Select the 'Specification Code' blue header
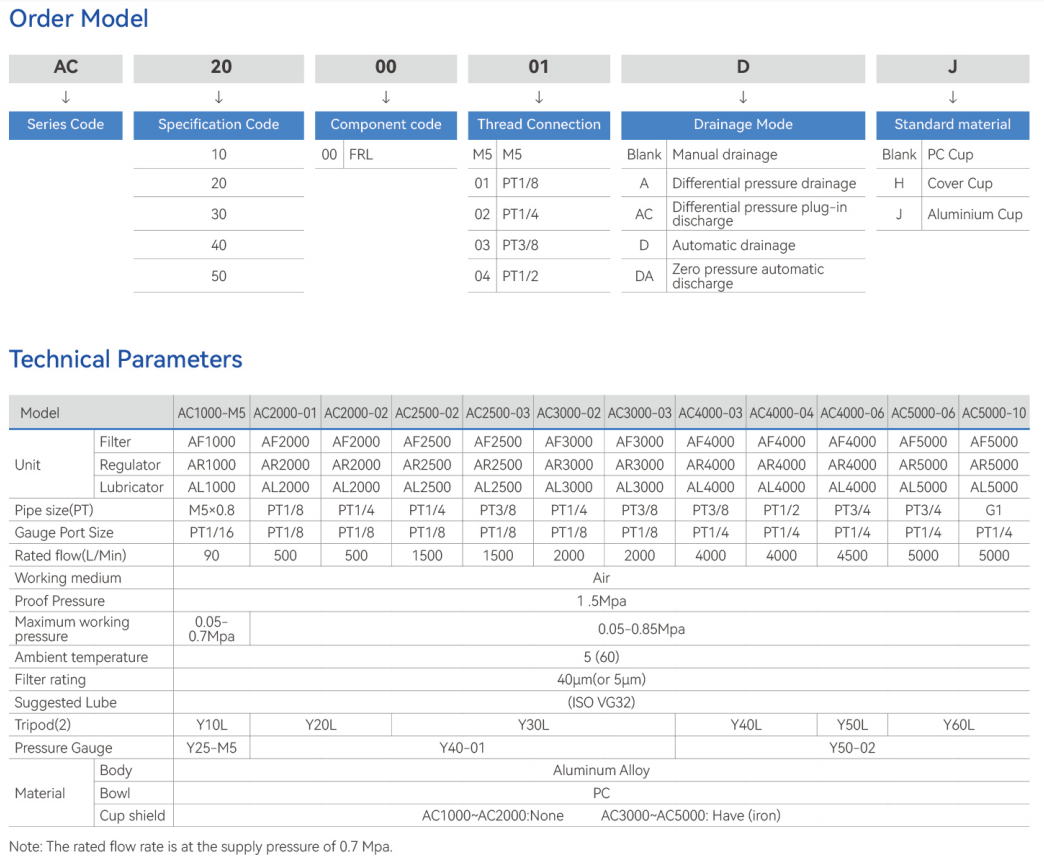1044x859 pixels. pos(218,125)
